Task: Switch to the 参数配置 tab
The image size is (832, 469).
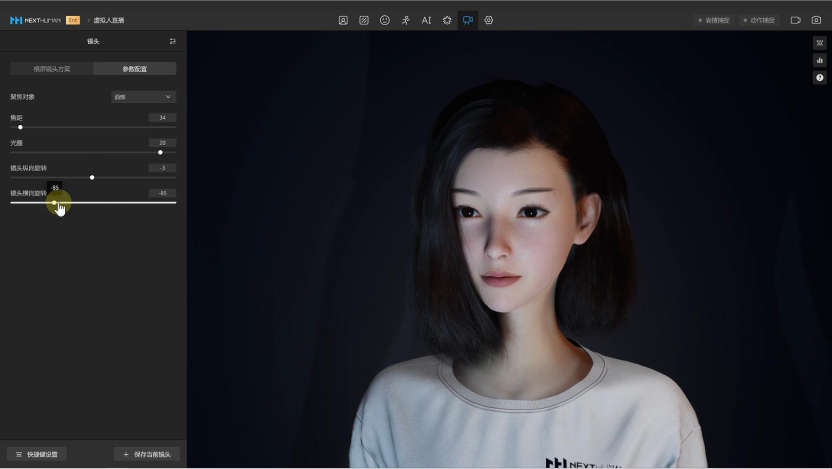Action: 135,69
